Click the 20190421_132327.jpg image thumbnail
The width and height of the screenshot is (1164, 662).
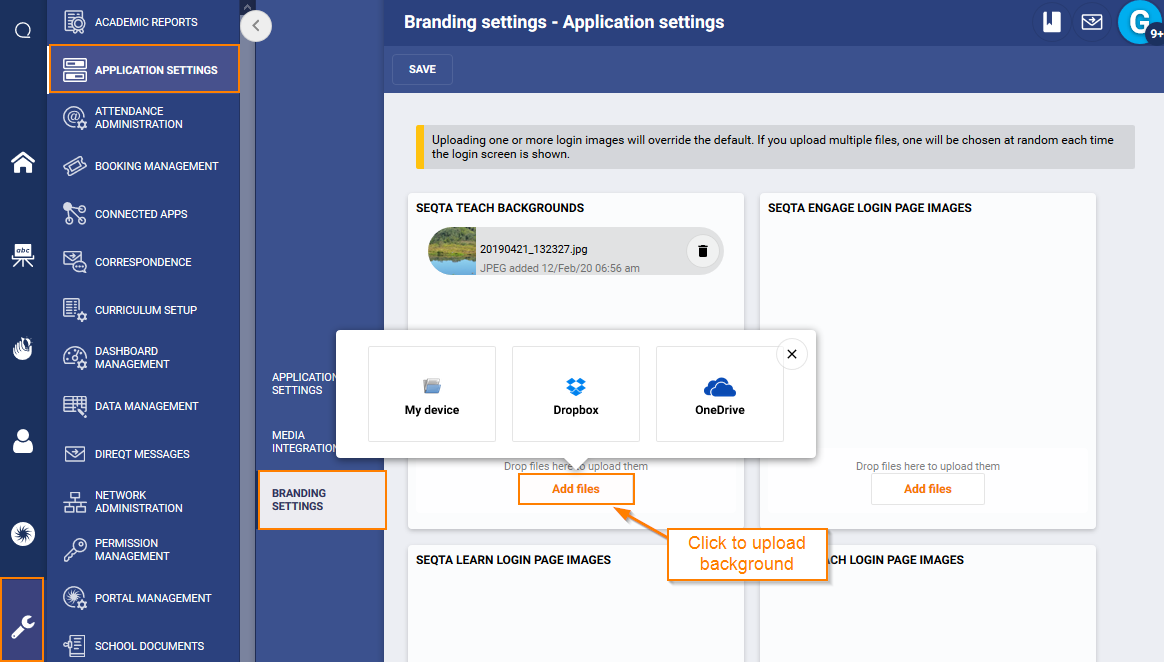coord(452,251)
